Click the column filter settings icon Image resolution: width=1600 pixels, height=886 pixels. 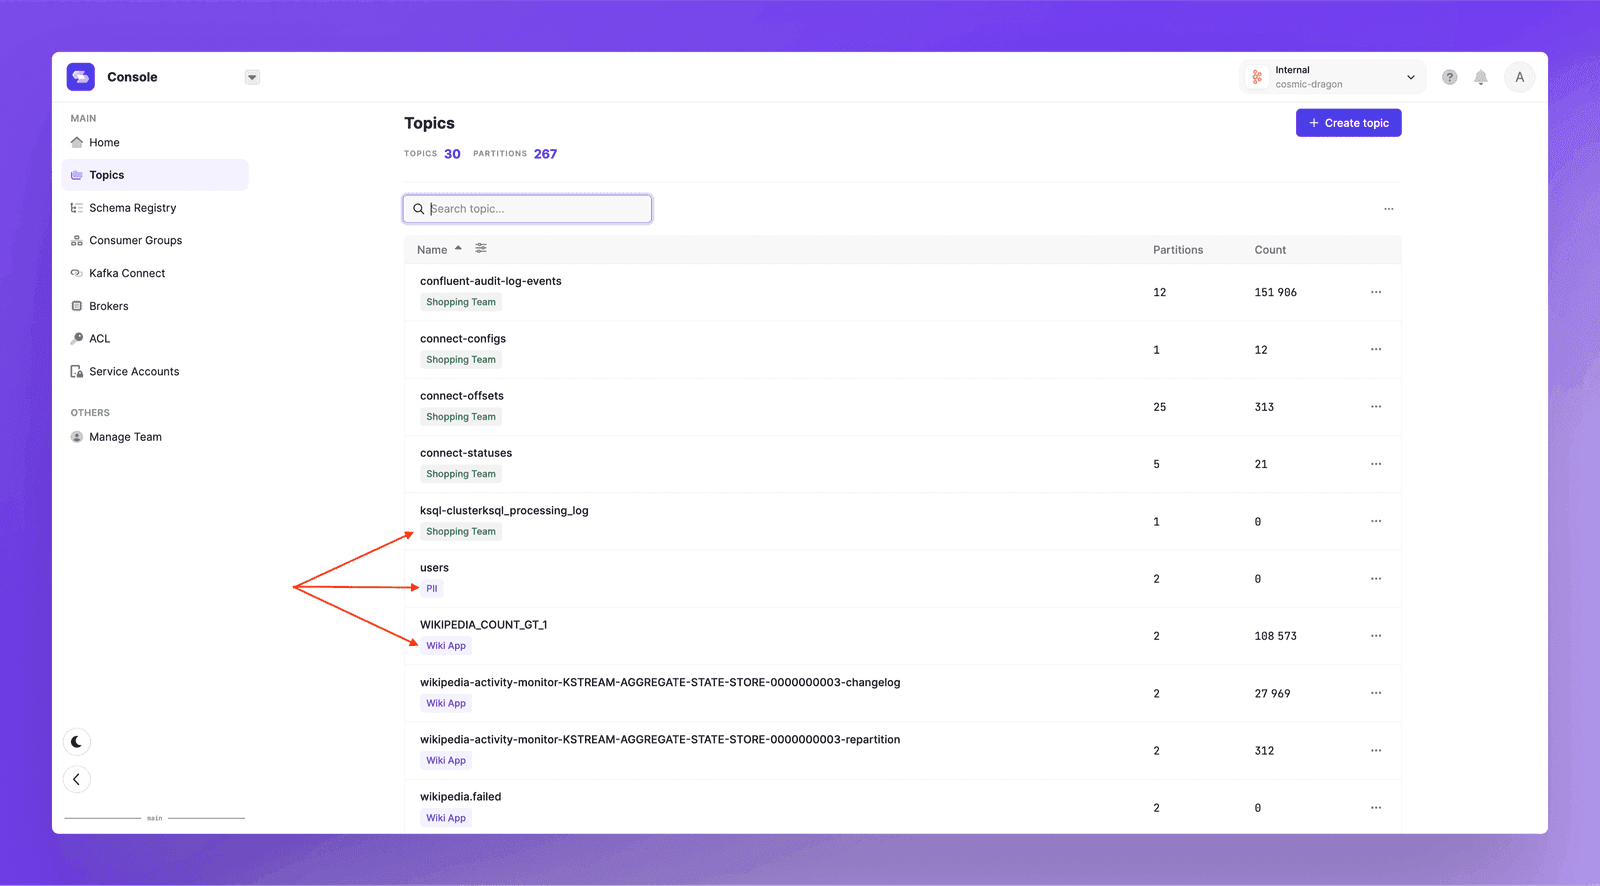(x=481, y=249)
